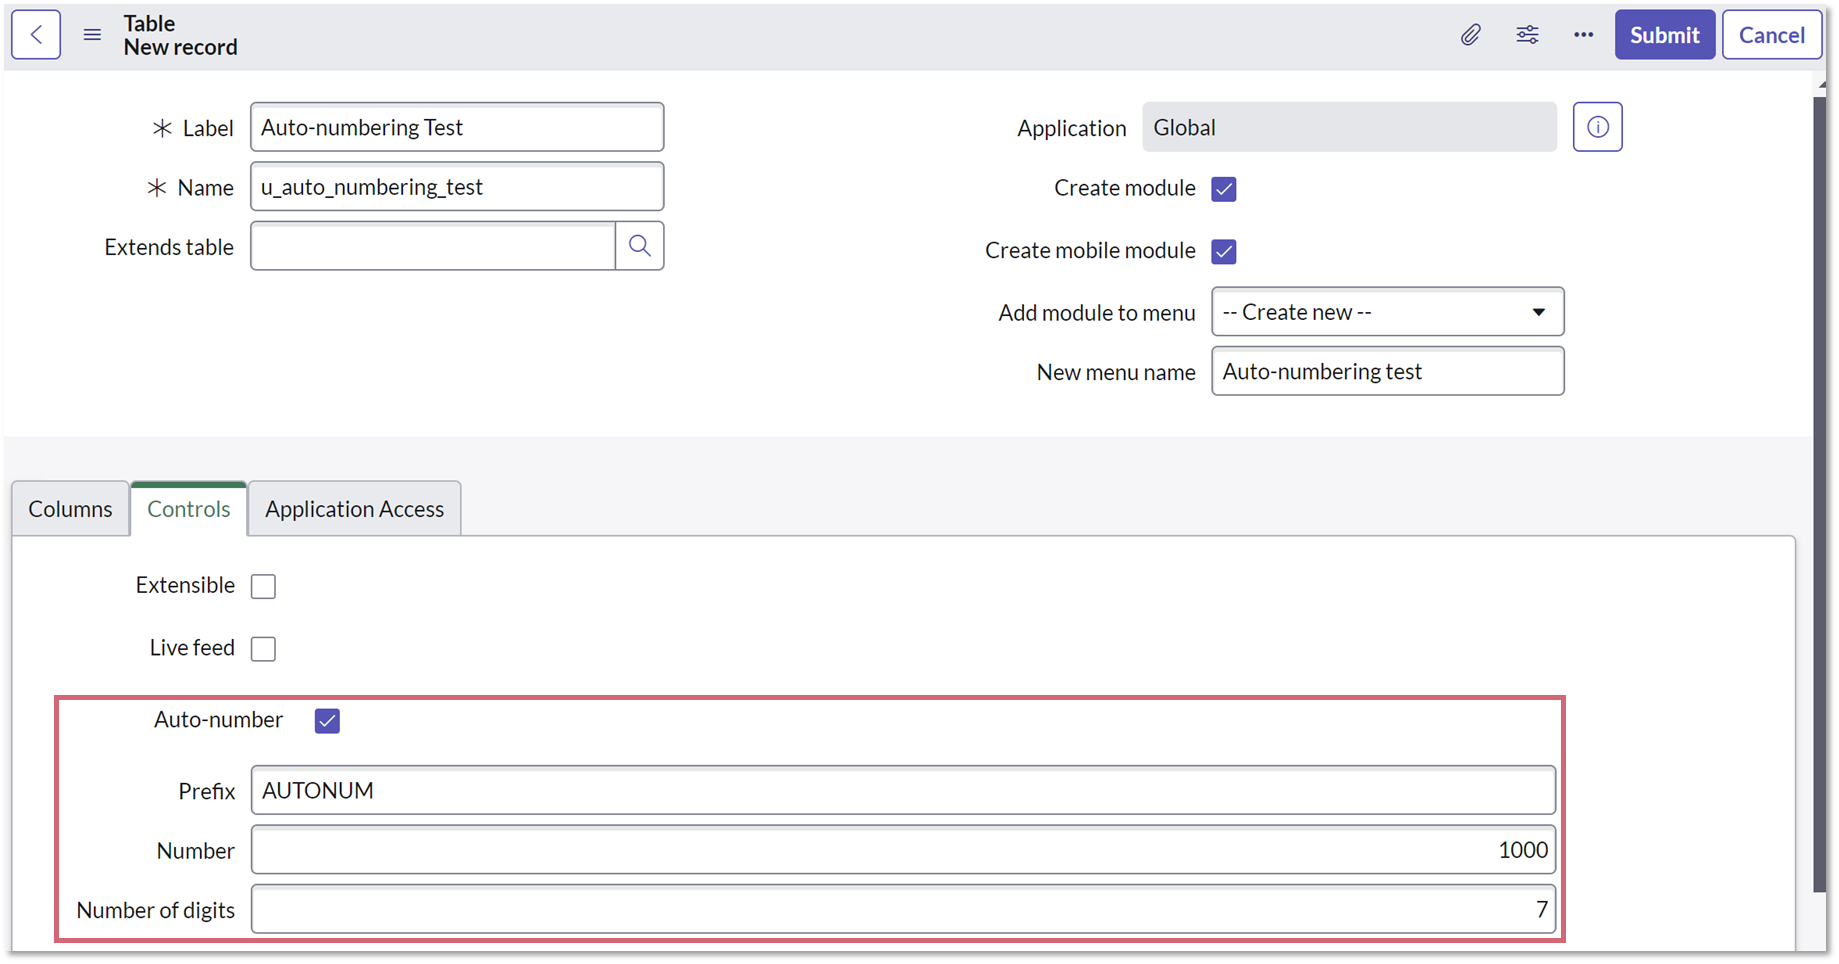Image resolution: width=1839 pixels, height=964 pixels.
Task: Attach a file using the paperclip icon
Action: pos(1471,34)
